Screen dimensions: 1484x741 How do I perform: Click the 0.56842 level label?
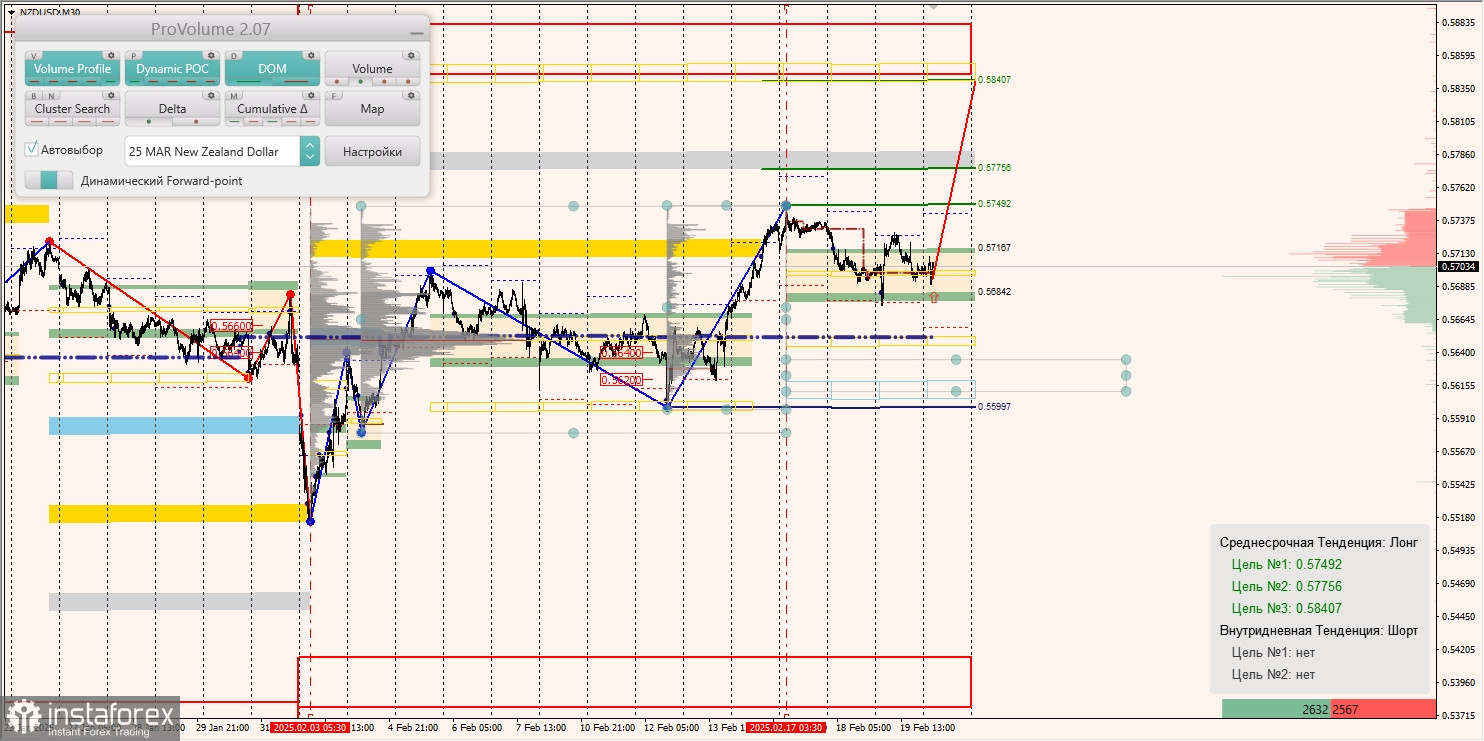[x=995, y=291]
